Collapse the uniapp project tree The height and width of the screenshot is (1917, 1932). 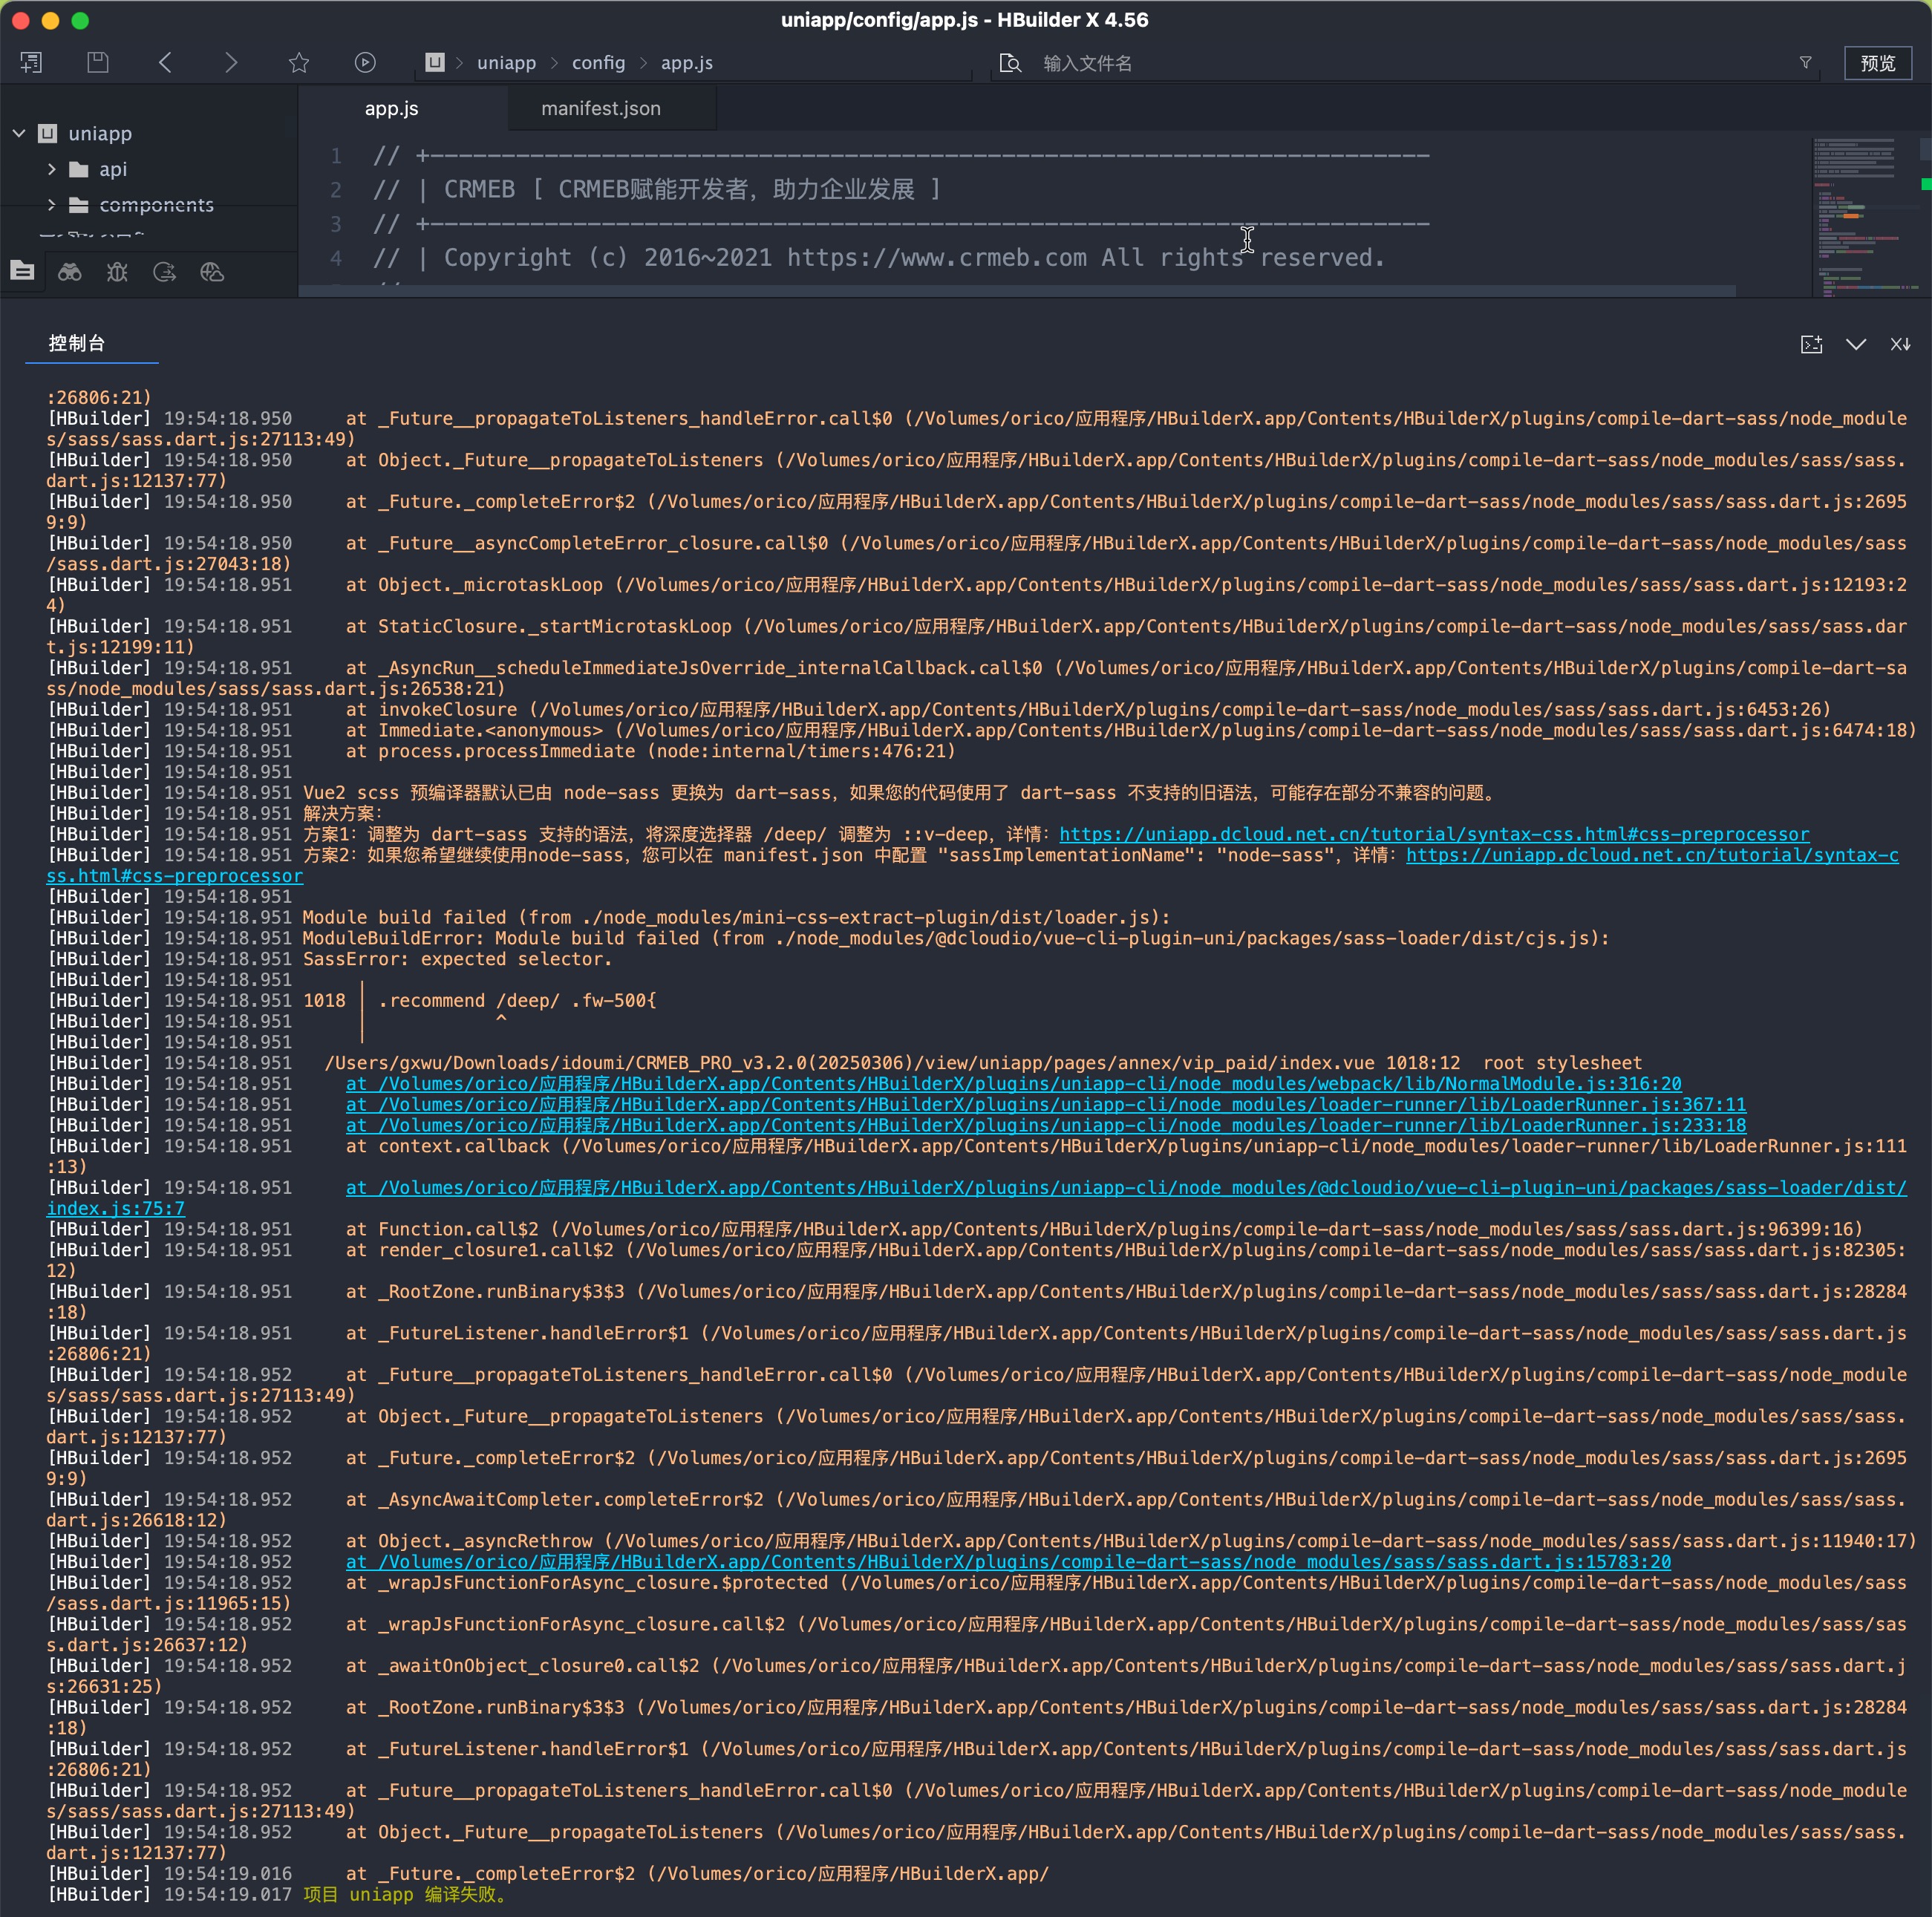pos(18,133)
